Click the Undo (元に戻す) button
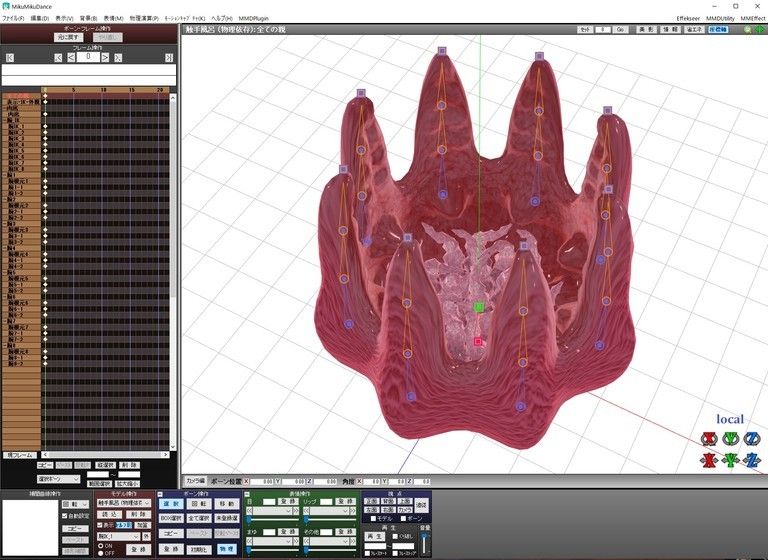 pos(68,37)
